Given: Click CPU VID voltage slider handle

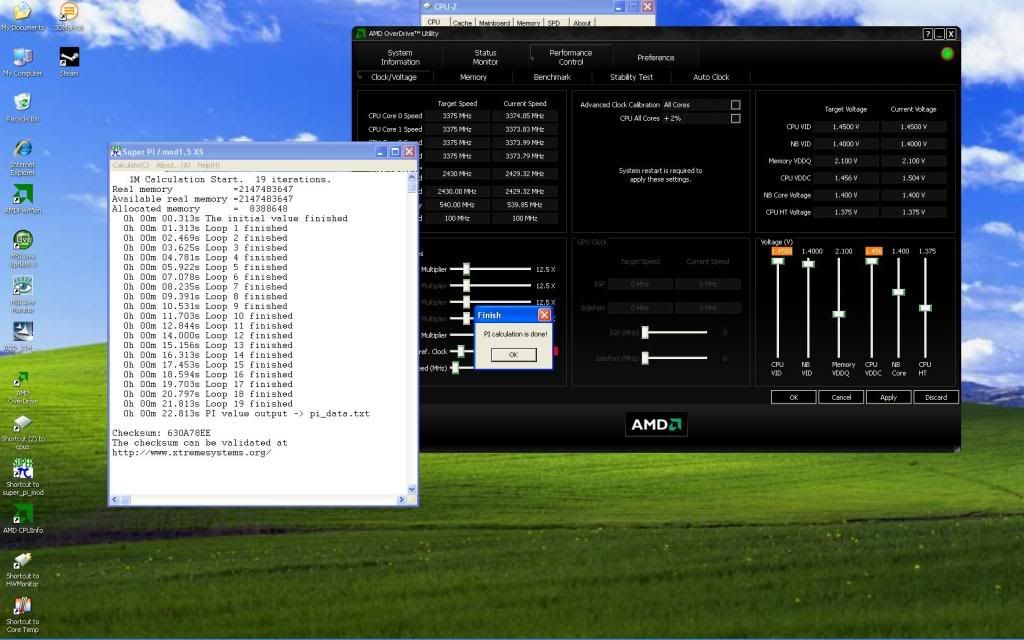Looking at the screenshot, I should coord(777,261).
